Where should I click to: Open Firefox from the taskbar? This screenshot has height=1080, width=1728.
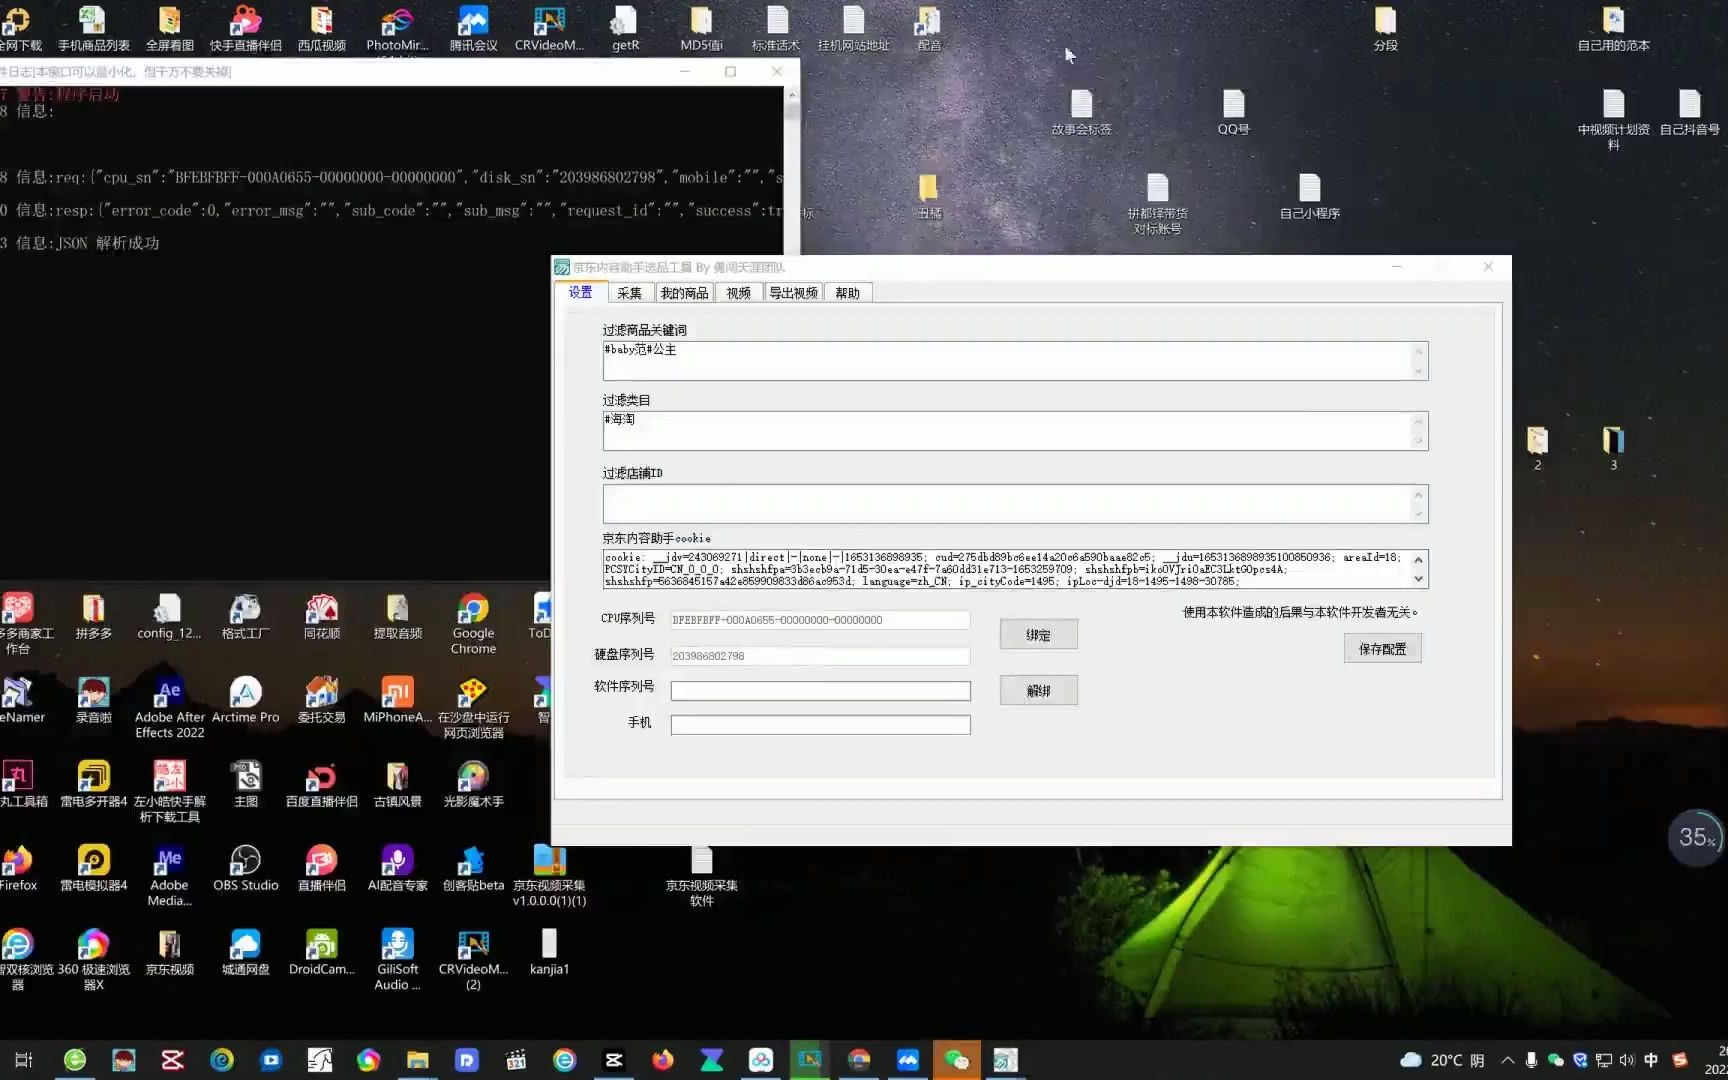pos(663,1060)
